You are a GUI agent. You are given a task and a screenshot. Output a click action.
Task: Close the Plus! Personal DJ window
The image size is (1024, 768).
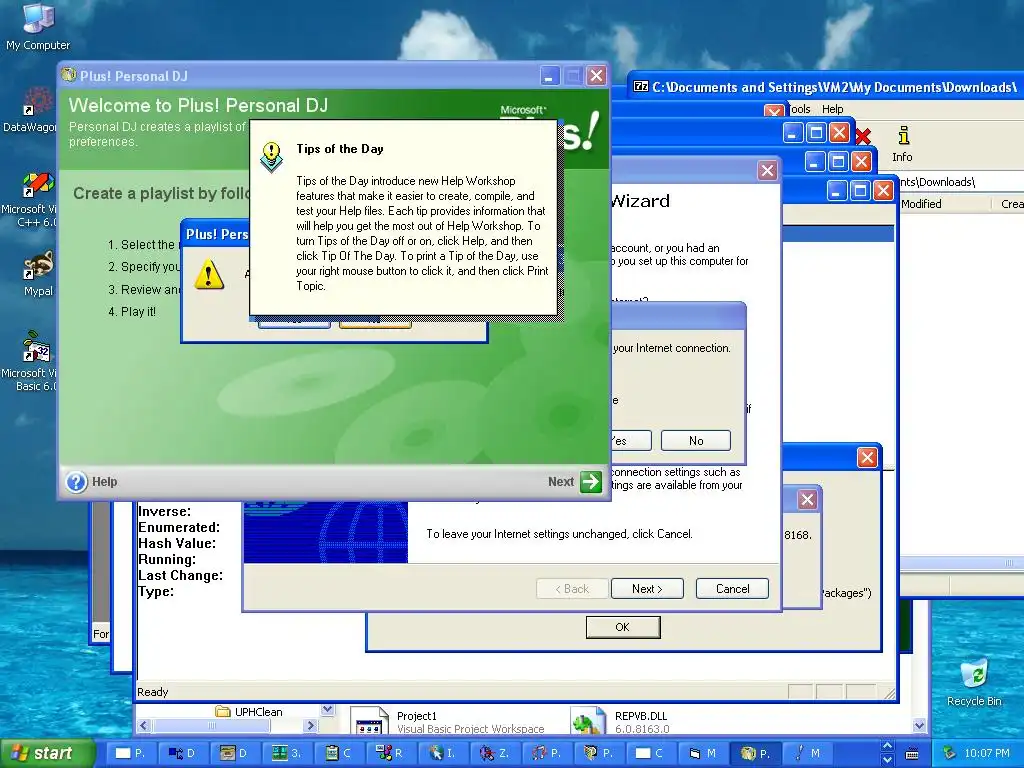click(596, 76)
